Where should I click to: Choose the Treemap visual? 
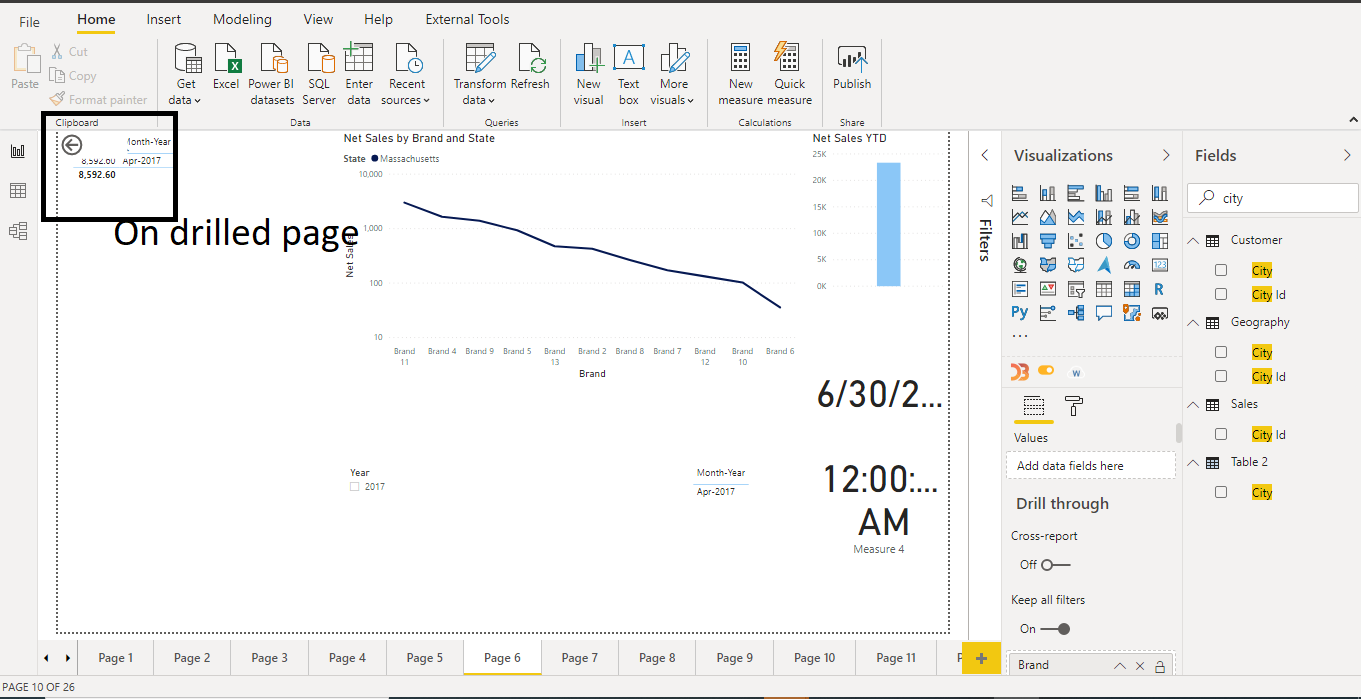tap(1160, 241)
